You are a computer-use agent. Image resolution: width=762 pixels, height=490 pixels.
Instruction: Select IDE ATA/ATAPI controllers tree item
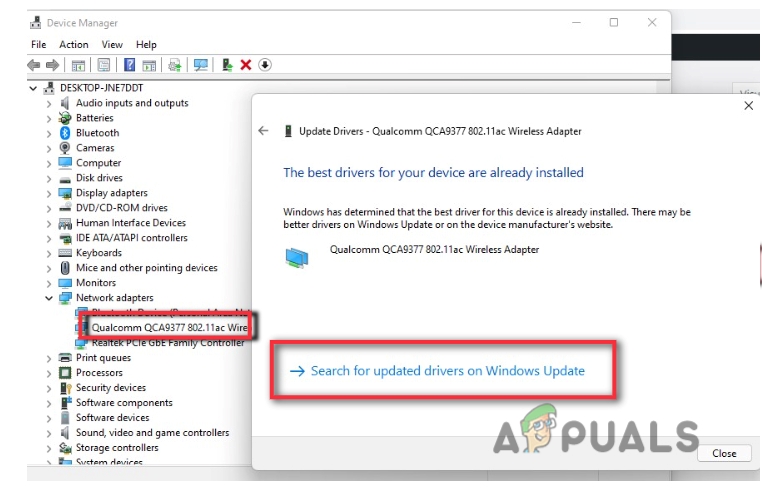(132, 238)
